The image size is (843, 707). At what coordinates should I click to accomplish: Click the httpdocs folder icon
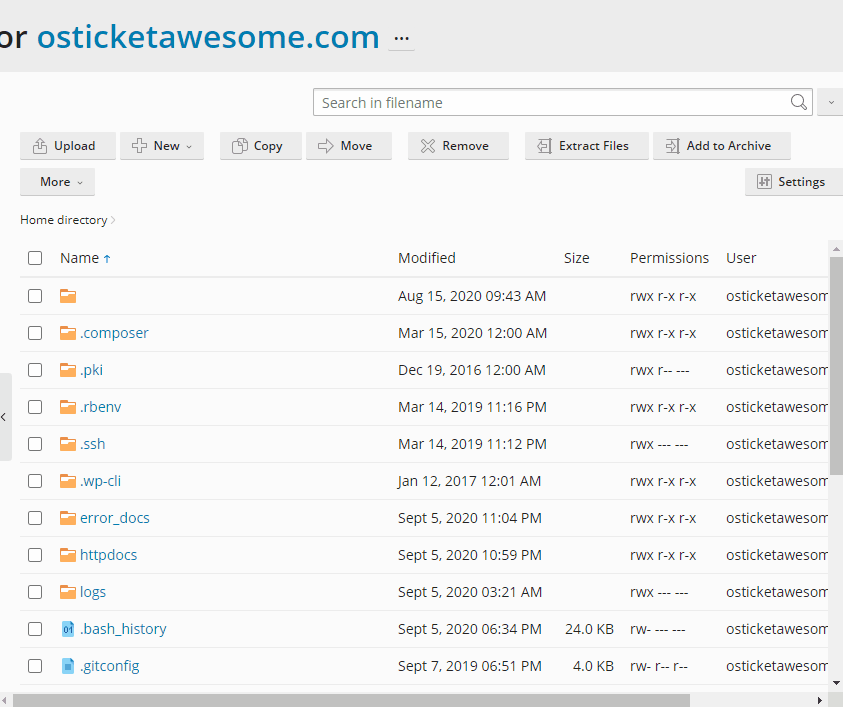click(68, 555)
